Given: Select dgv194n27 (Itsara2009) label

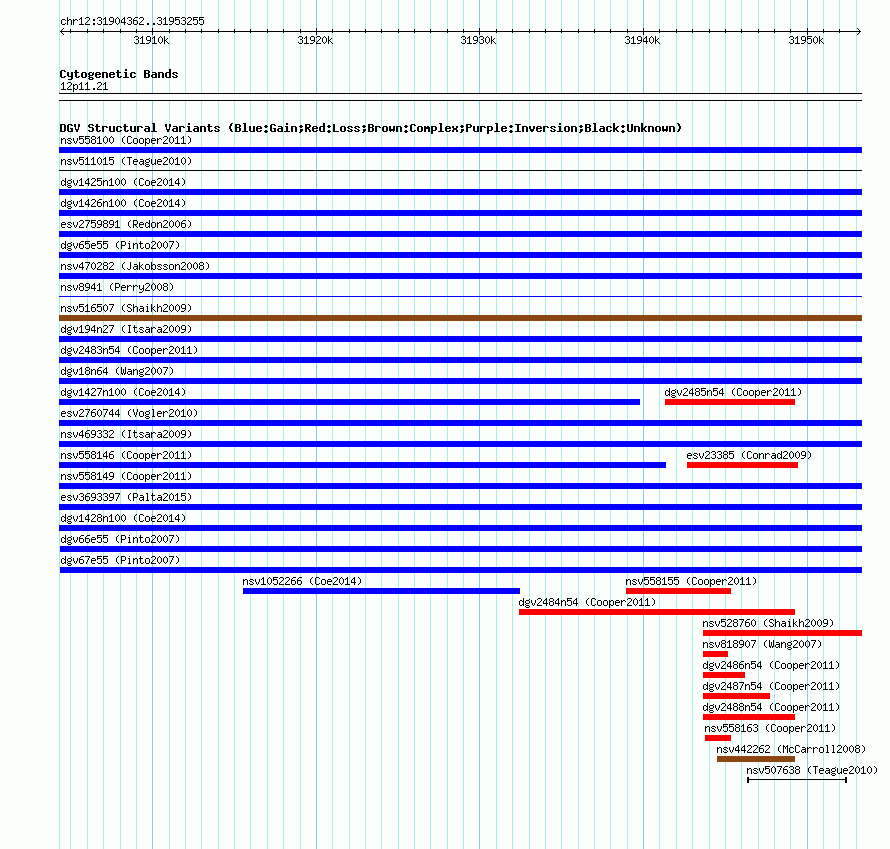Looking at the screenshot, I should tap(126, 329).
